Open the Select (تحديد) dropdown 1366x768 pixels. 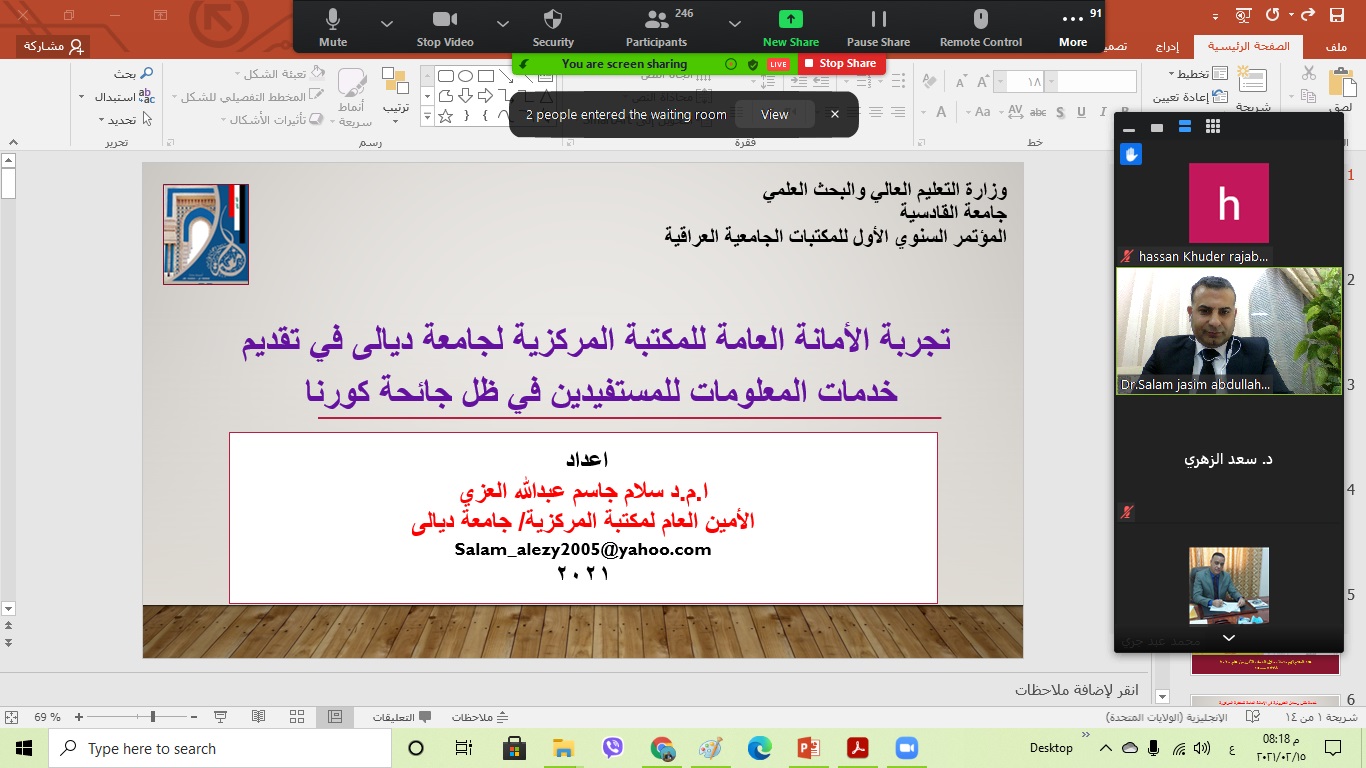(x=125, y=120)
